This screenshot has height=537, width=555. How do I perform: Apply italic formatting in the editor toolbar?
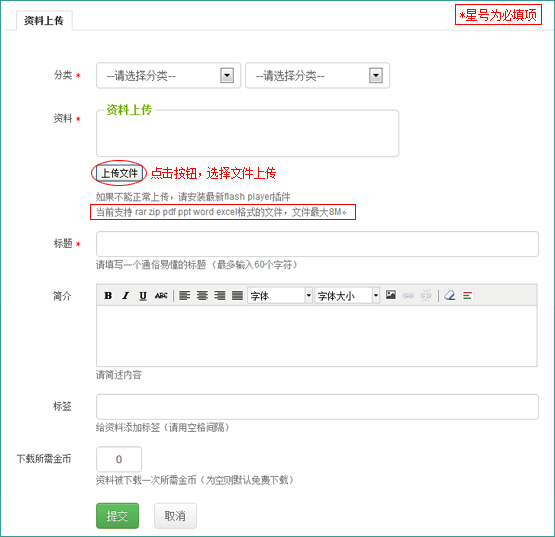tap(125, 295)
